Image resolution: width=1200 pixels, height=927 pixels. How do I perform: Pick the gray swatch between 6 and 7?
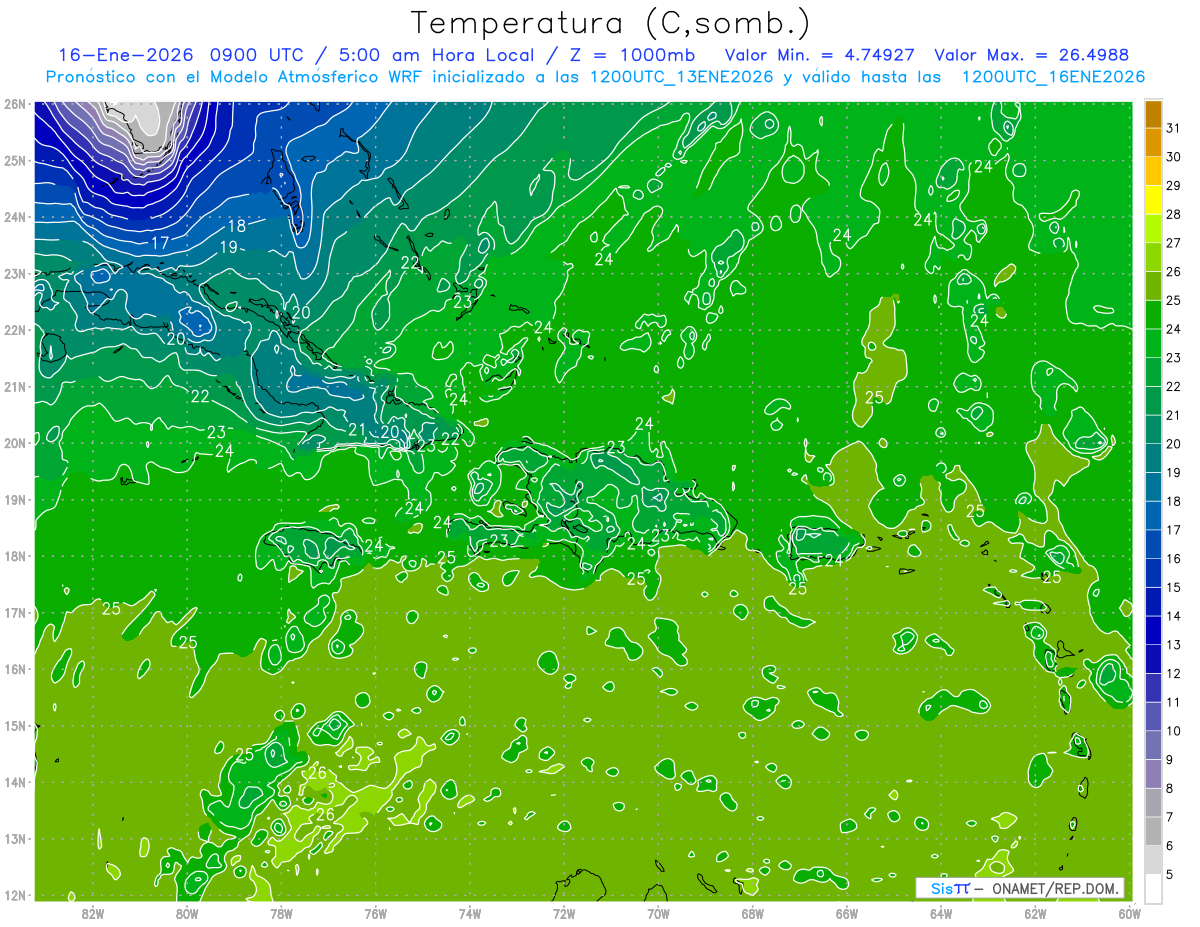click(1153, 832)
